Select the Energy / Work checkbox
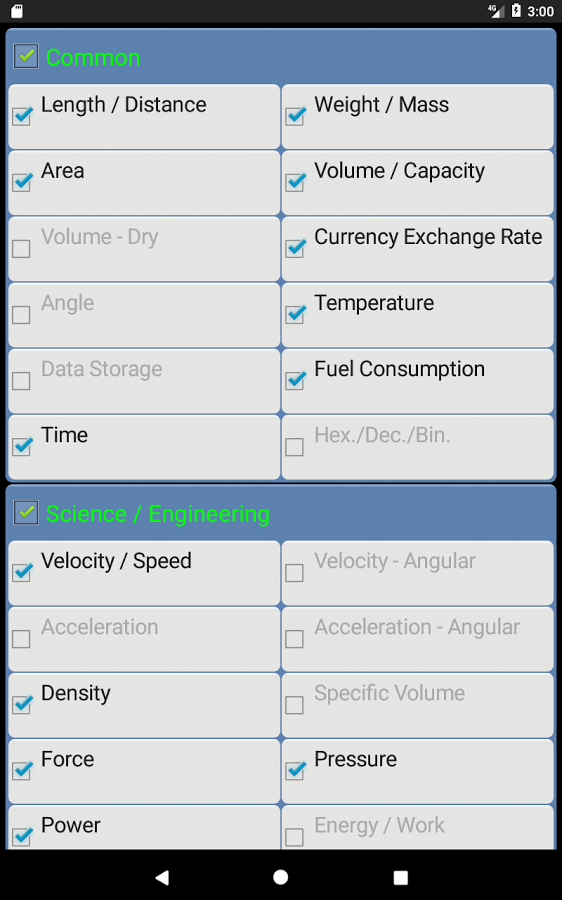The height and width of the screenshot is (900, 562). tap(294, 836)
